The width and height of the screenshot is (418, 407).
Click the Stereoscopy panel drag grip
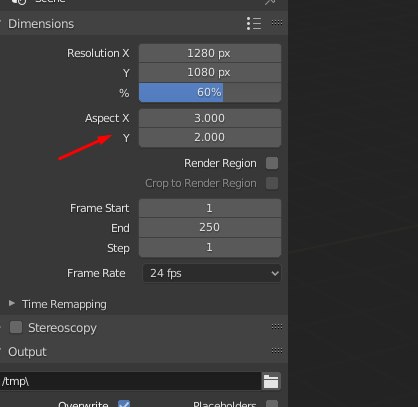click(277, 326)
